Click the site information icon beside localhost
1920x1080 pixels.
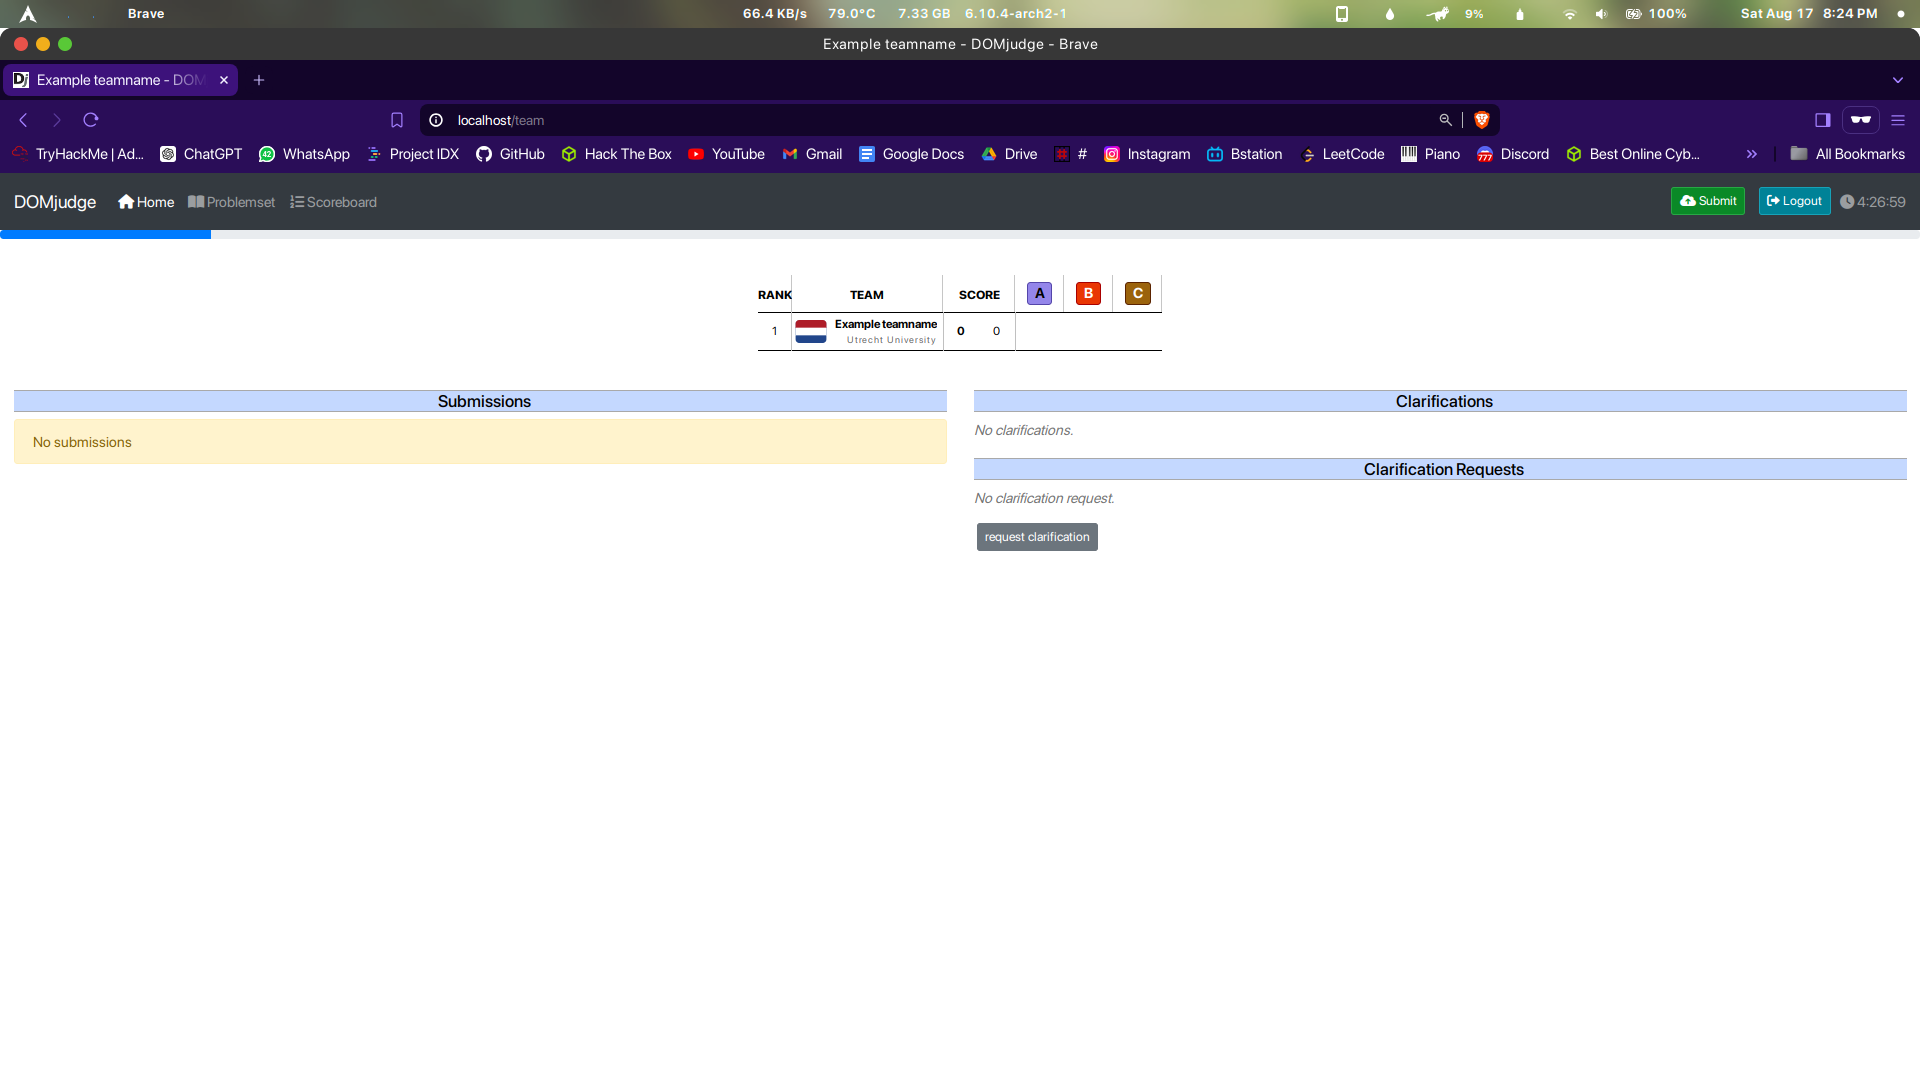coord(436,120)
